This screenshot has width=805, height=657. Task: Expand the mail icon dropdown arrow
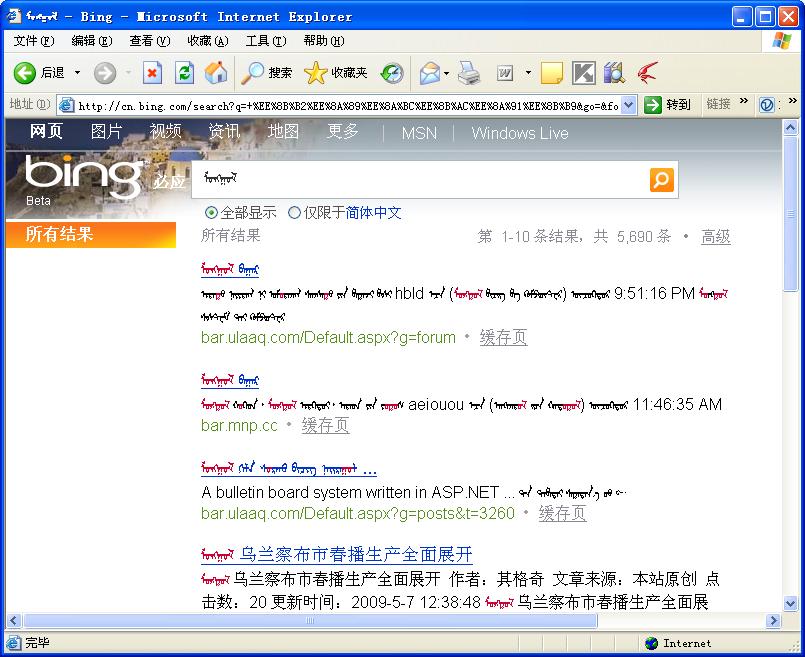point(446,73)
